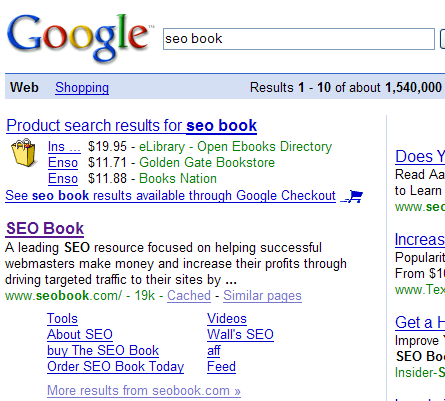Click the yellow shopping bag icon
Screen dimensions: 445x401
click(23, 153)
